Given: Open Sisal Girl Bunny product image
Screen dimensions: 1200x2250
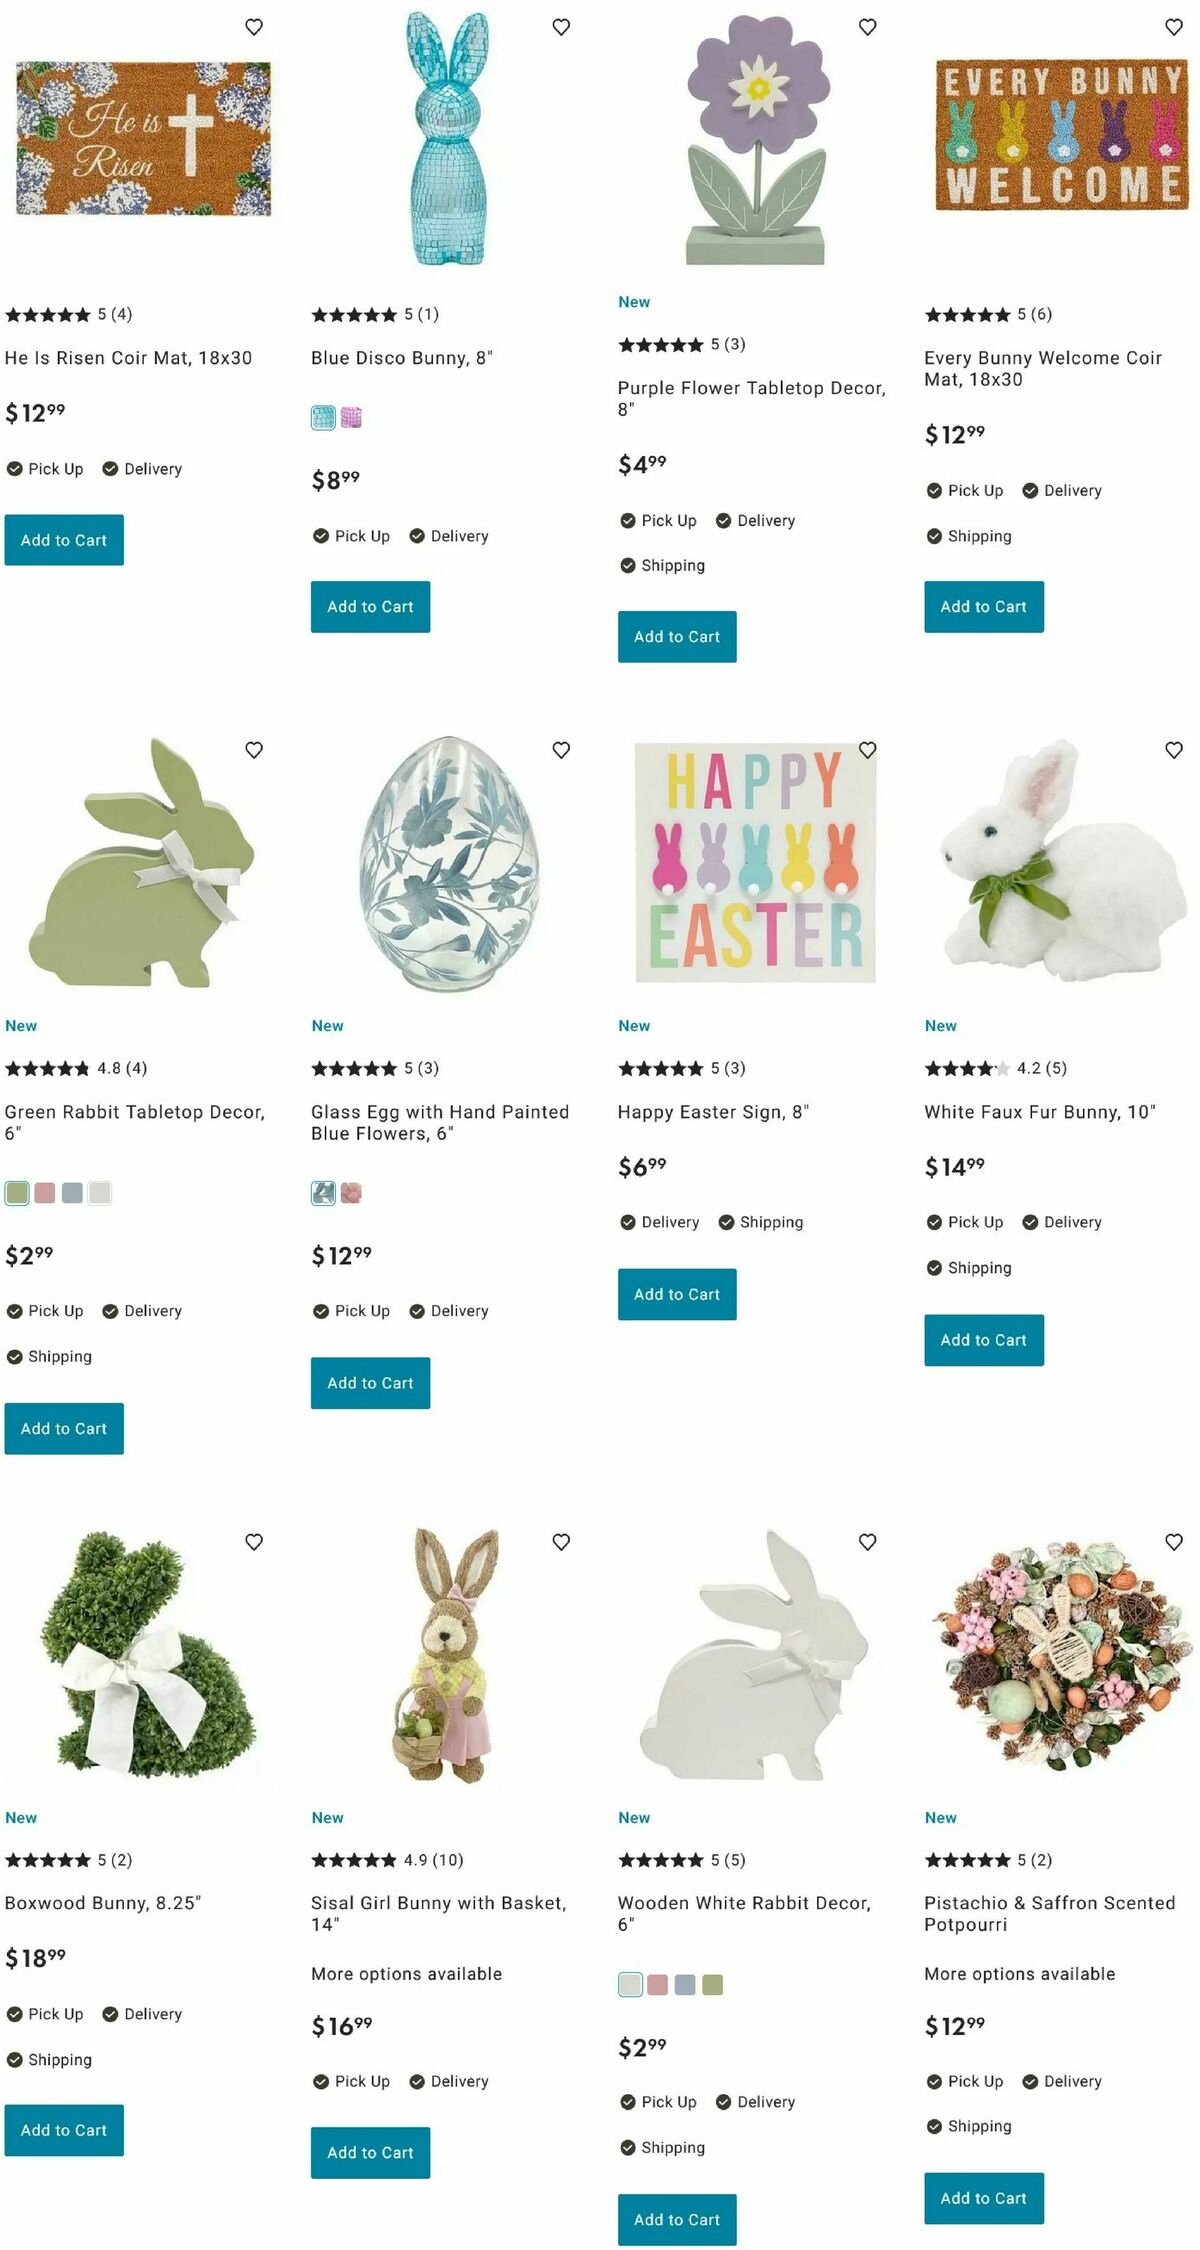Looking at the screenshot, I should tap(447, 1655).
